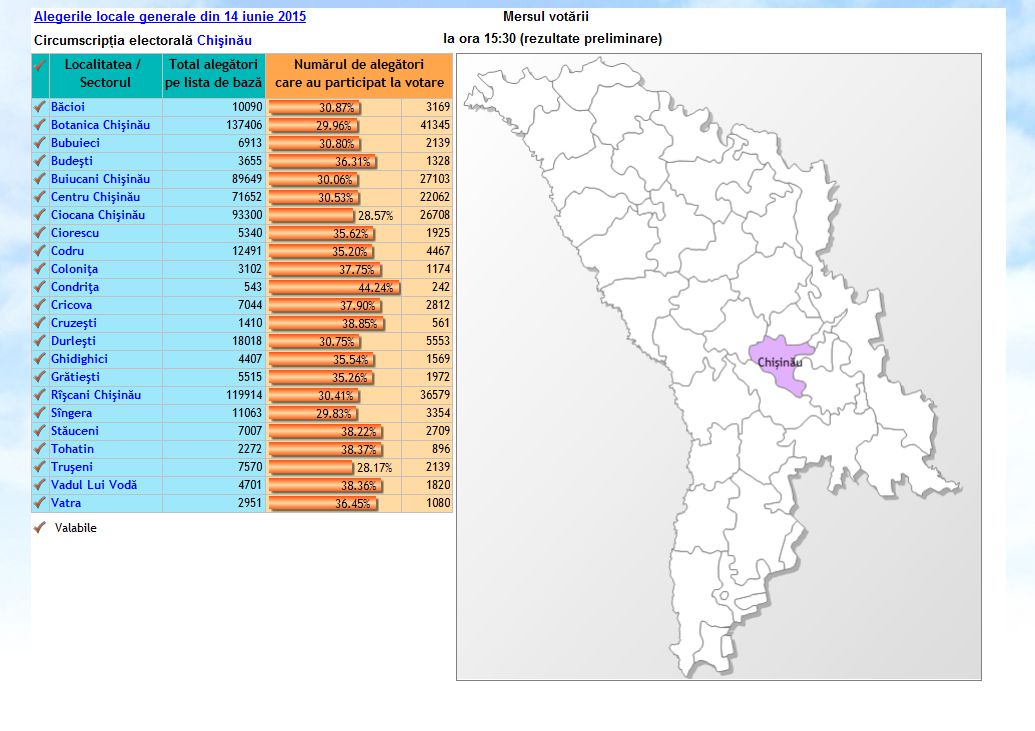Click the Chișinău link in the header
Image resolution: width=1035 pixels, height=731 pixels.
click(x=224, y=40)
